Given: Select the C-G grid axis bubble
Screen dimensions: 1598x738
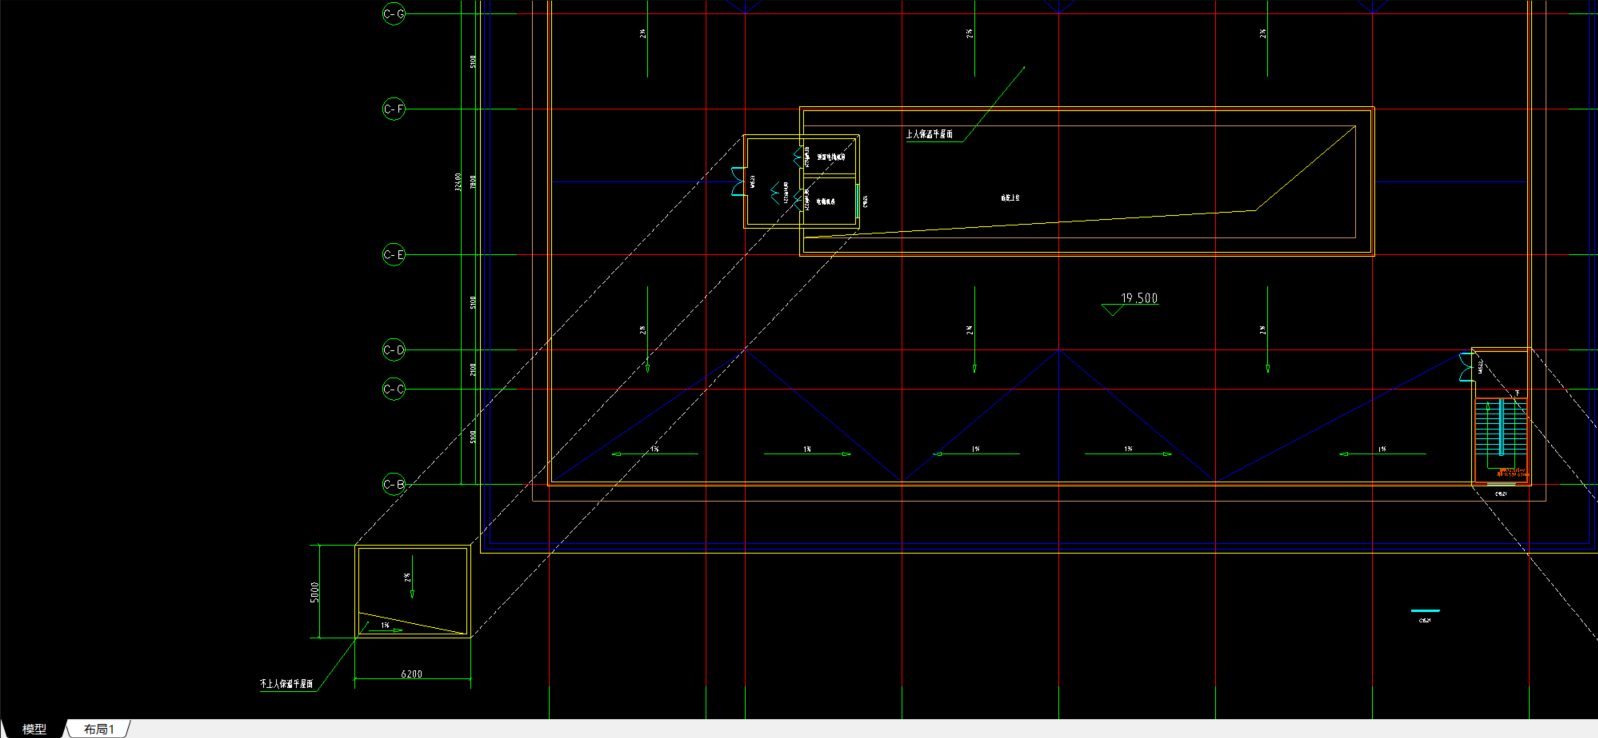Looking at the screenshot, I should 394,14.
